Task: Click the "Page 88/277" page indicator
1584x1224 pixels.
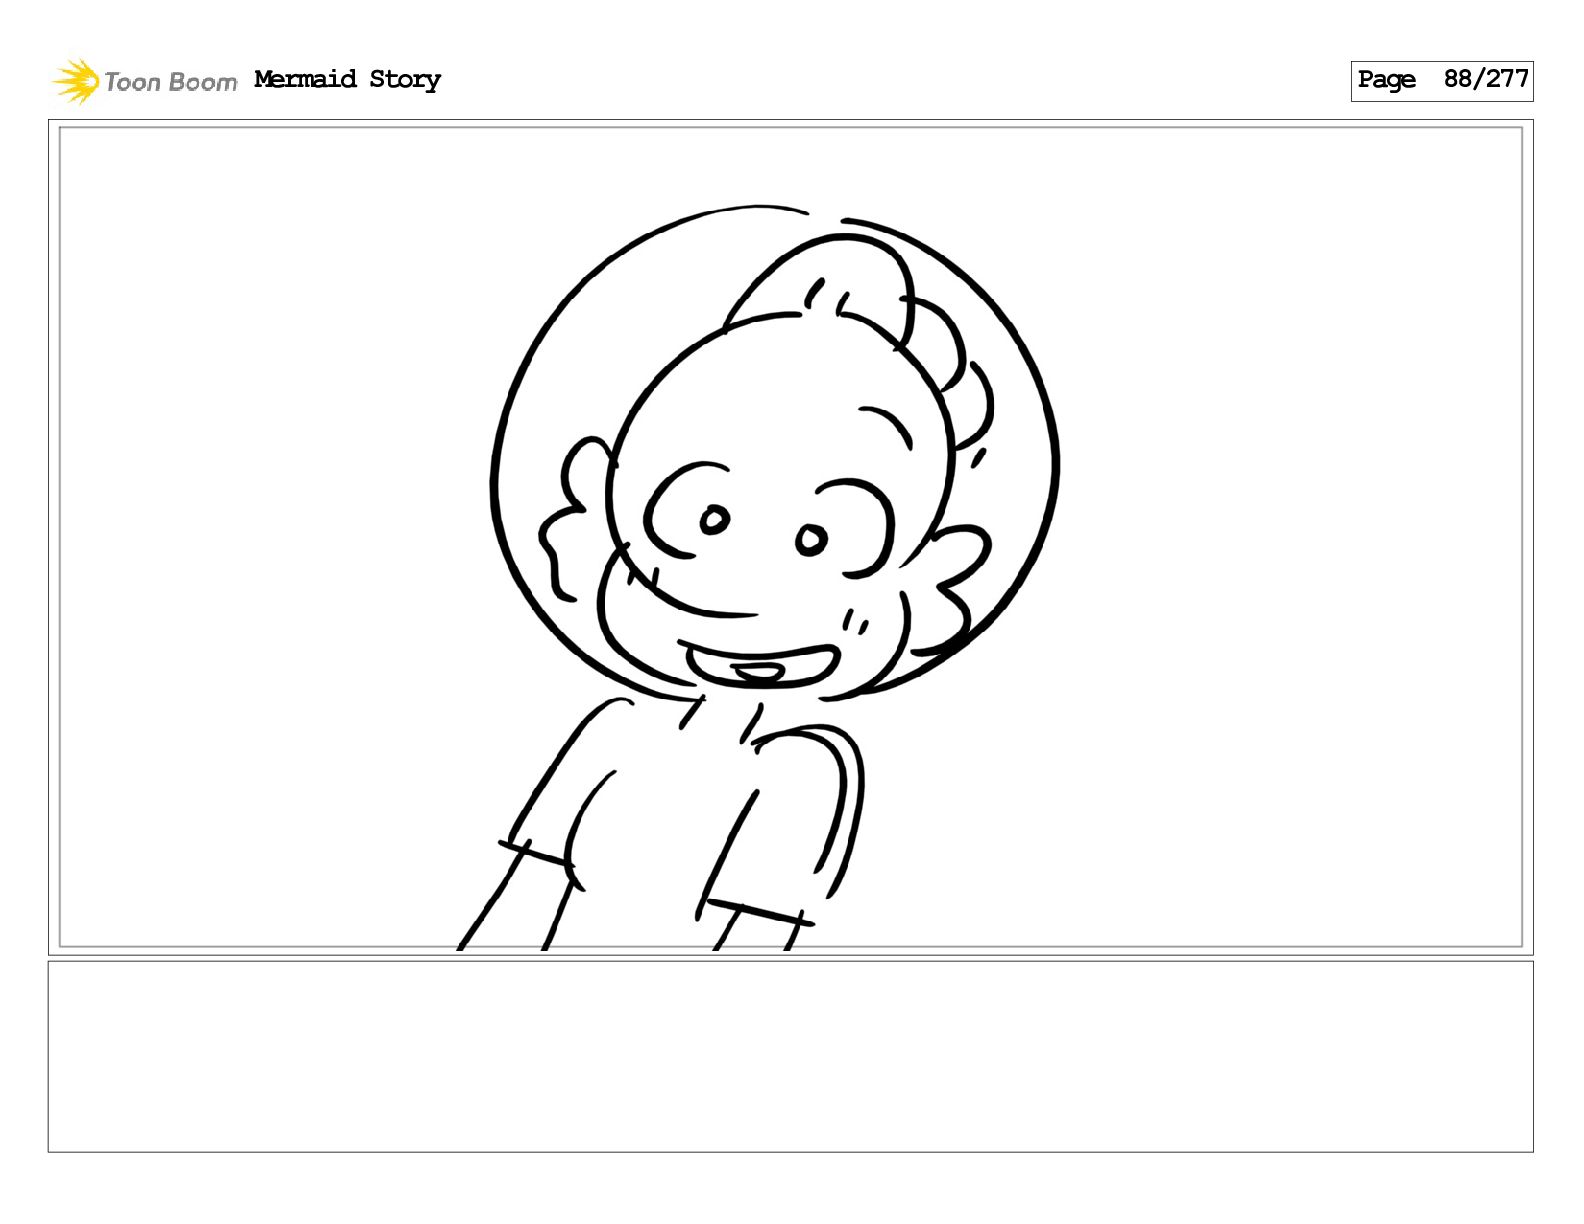Action: point(1441,80)
